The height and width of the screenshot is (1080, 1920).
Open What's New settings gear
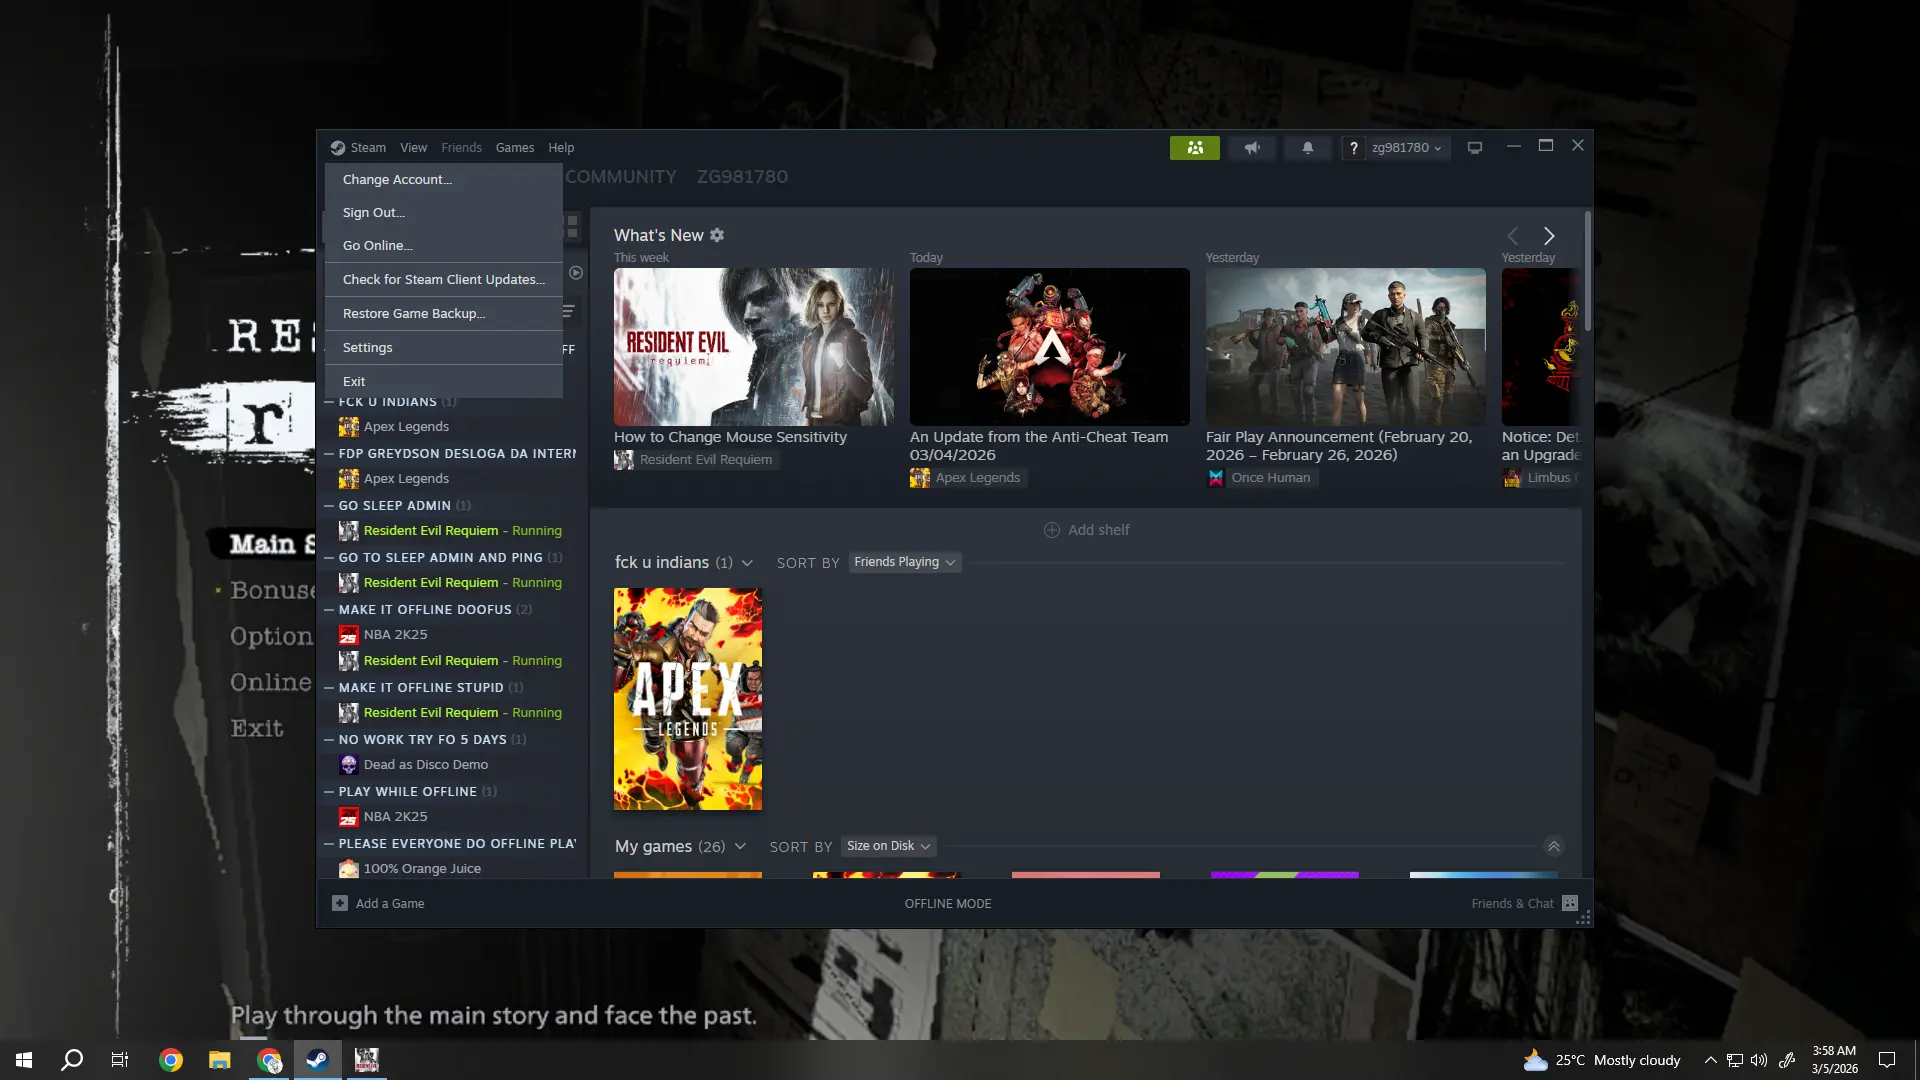click(717, 235)
